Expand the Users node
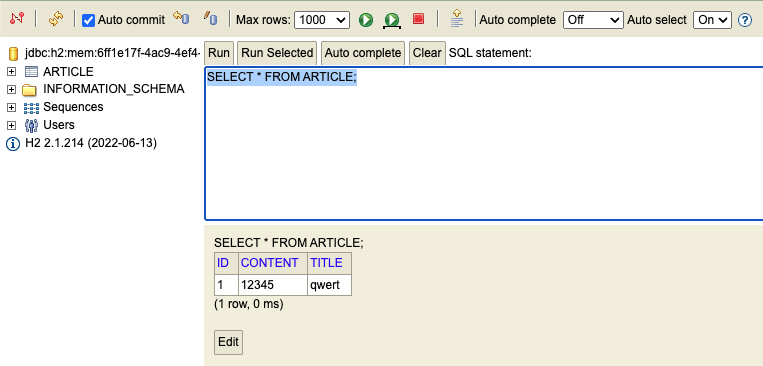This screenshot has height=366, width=763. click(x=11, y=126)
